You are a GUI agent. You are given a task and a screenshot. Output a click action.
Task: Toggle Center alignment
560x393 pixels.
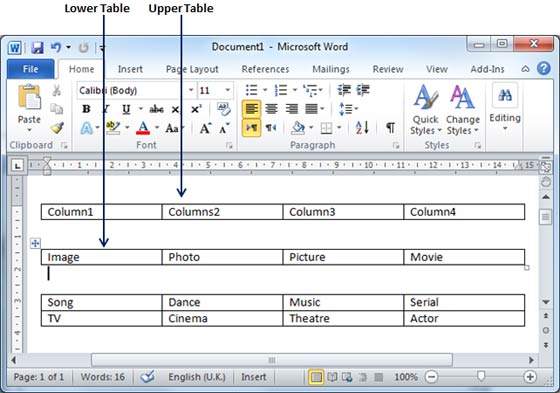coord(271,109)
